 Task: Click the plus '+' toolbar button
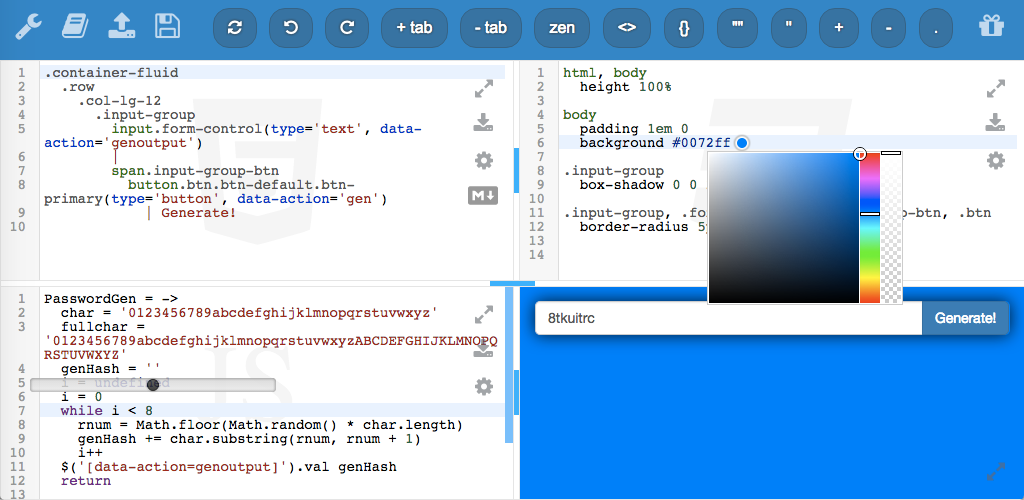[x=839, y=27]
